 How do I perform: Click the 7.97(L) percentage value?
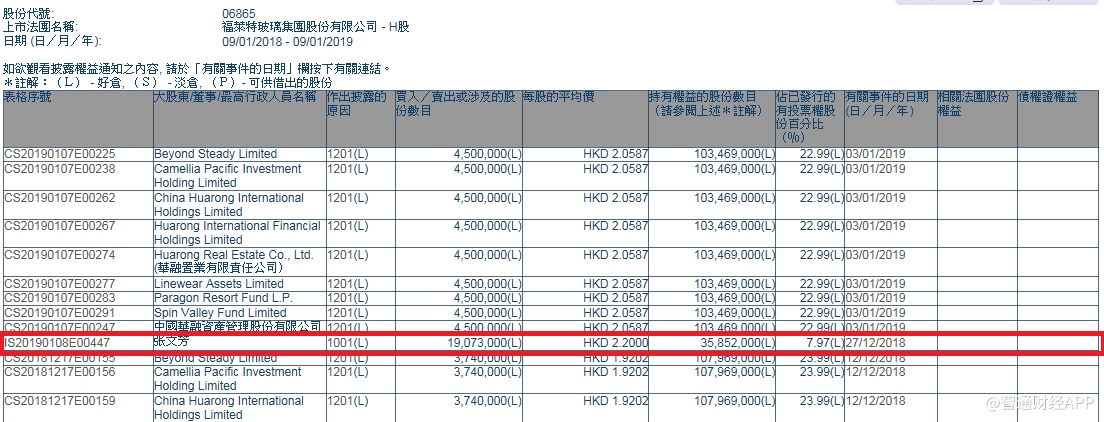825,343
